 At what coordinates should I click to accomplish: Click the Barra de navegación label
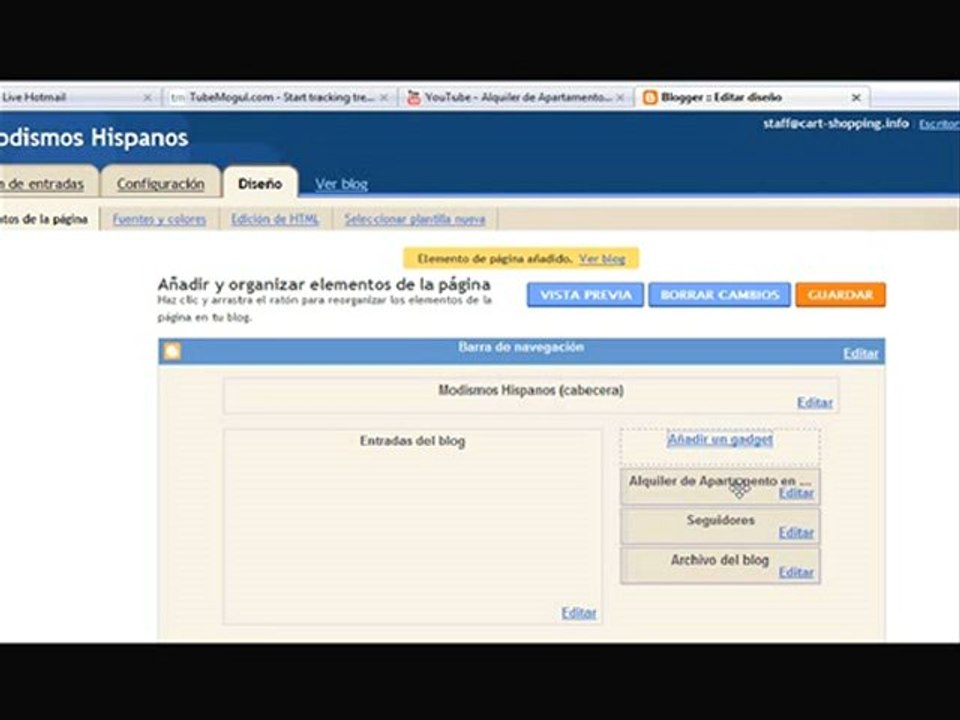coord(521,347)
